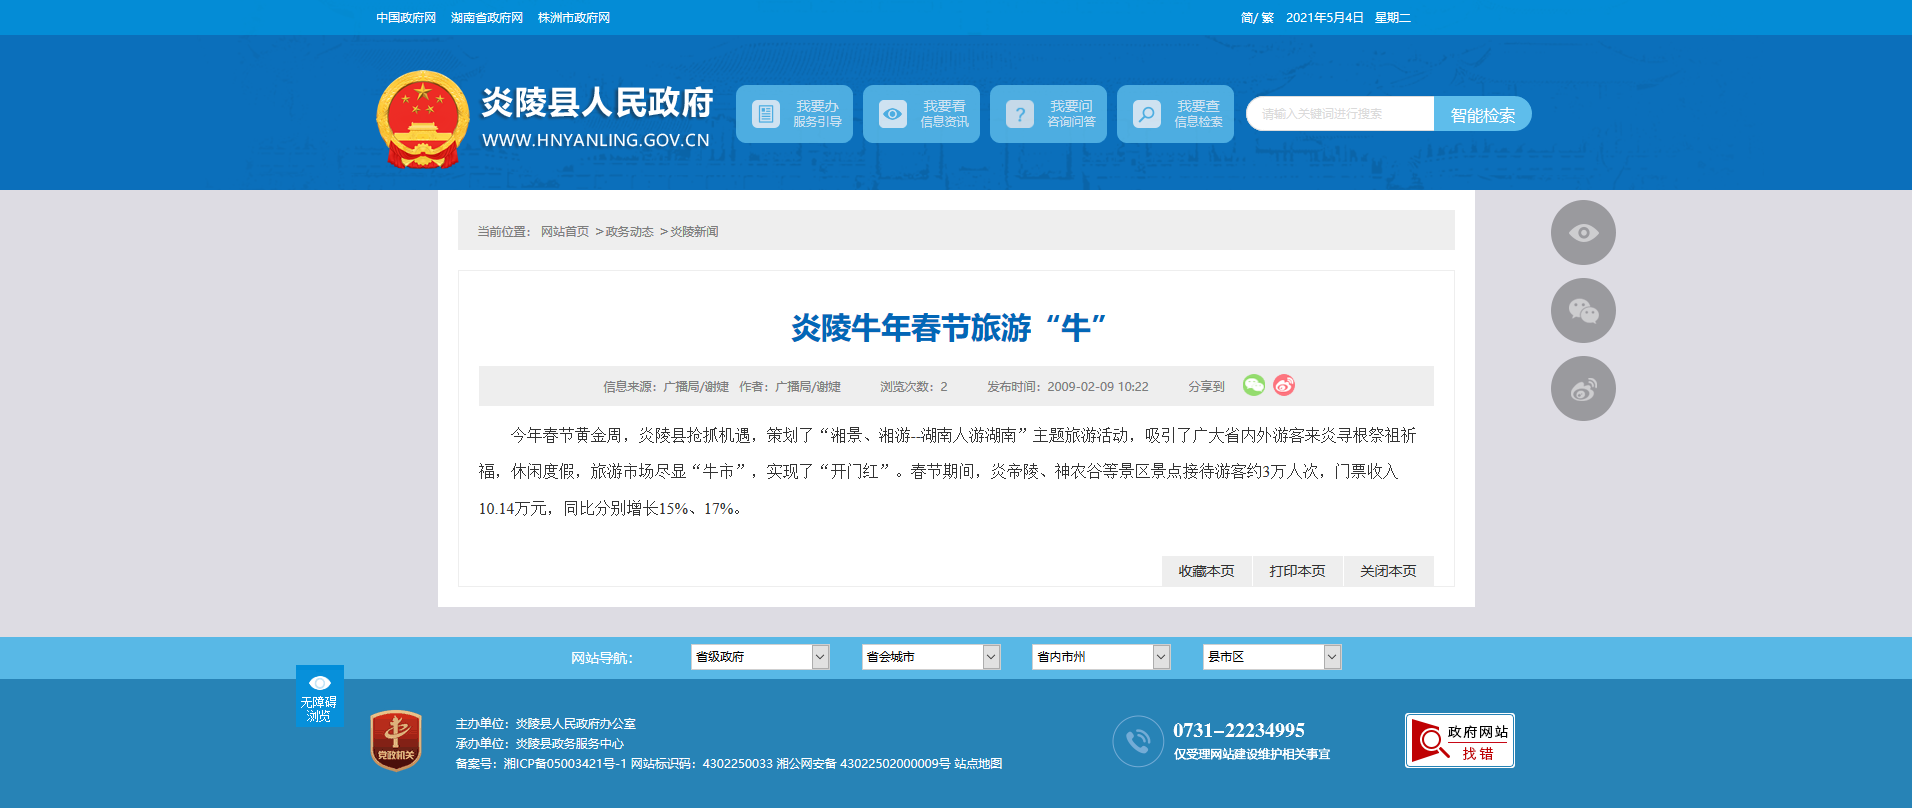Expand the 省会城市 dropdown
This screenshot has height=808, width=1912.
point(930,657)
